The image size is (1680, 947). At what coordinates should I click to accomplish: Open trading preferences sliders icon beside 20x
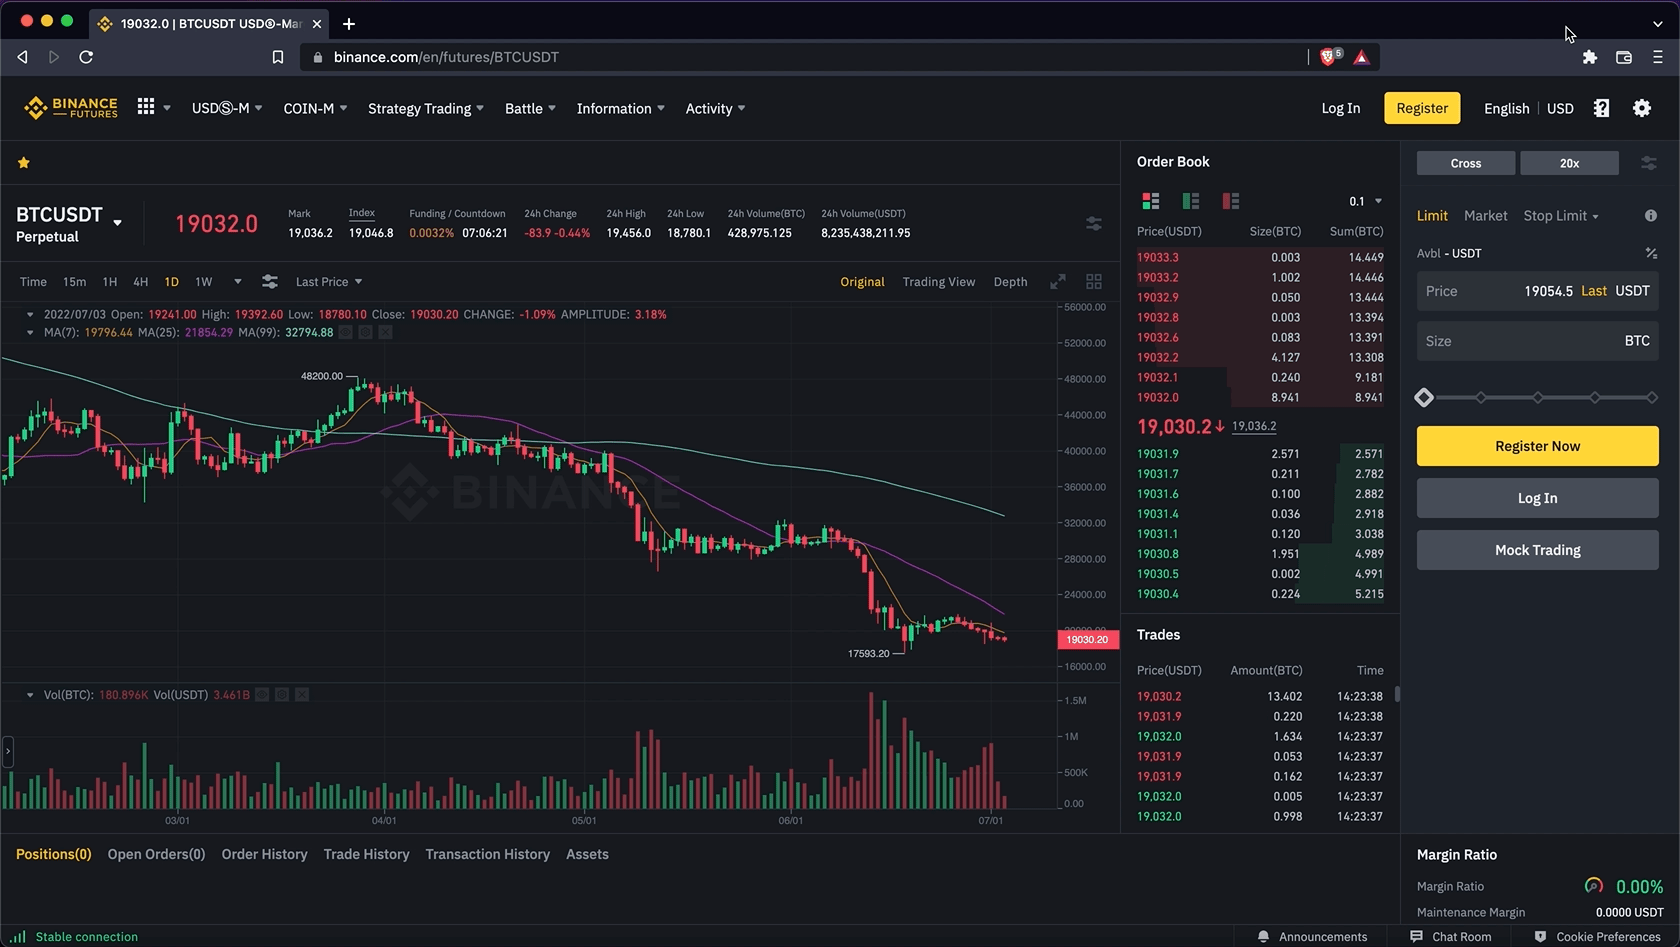click(1649, 163)
